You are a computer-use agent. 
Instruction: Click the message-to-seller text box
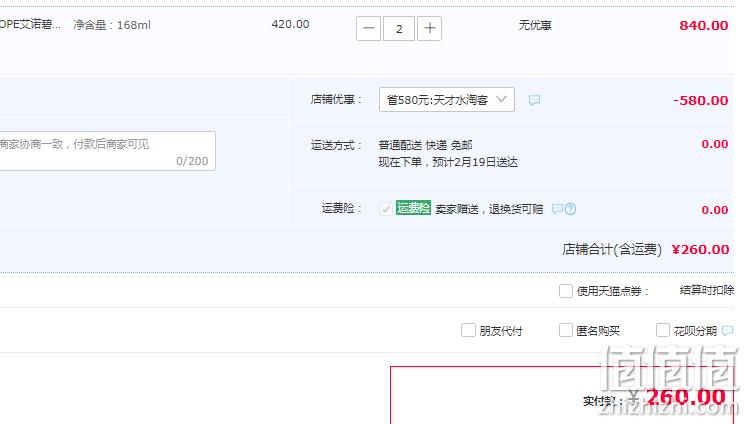[107, 151]
